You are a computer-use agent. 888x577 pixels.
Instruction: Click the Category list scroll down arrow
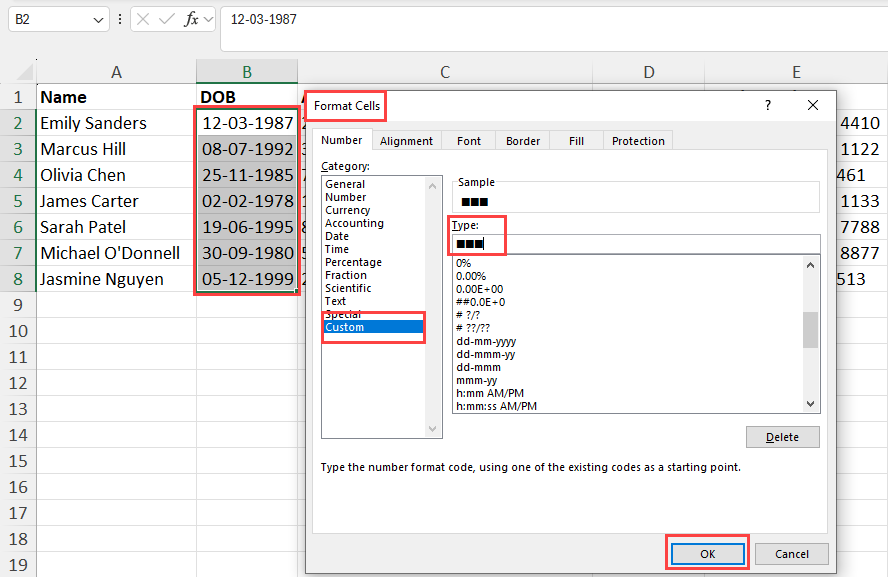(432, 429)
